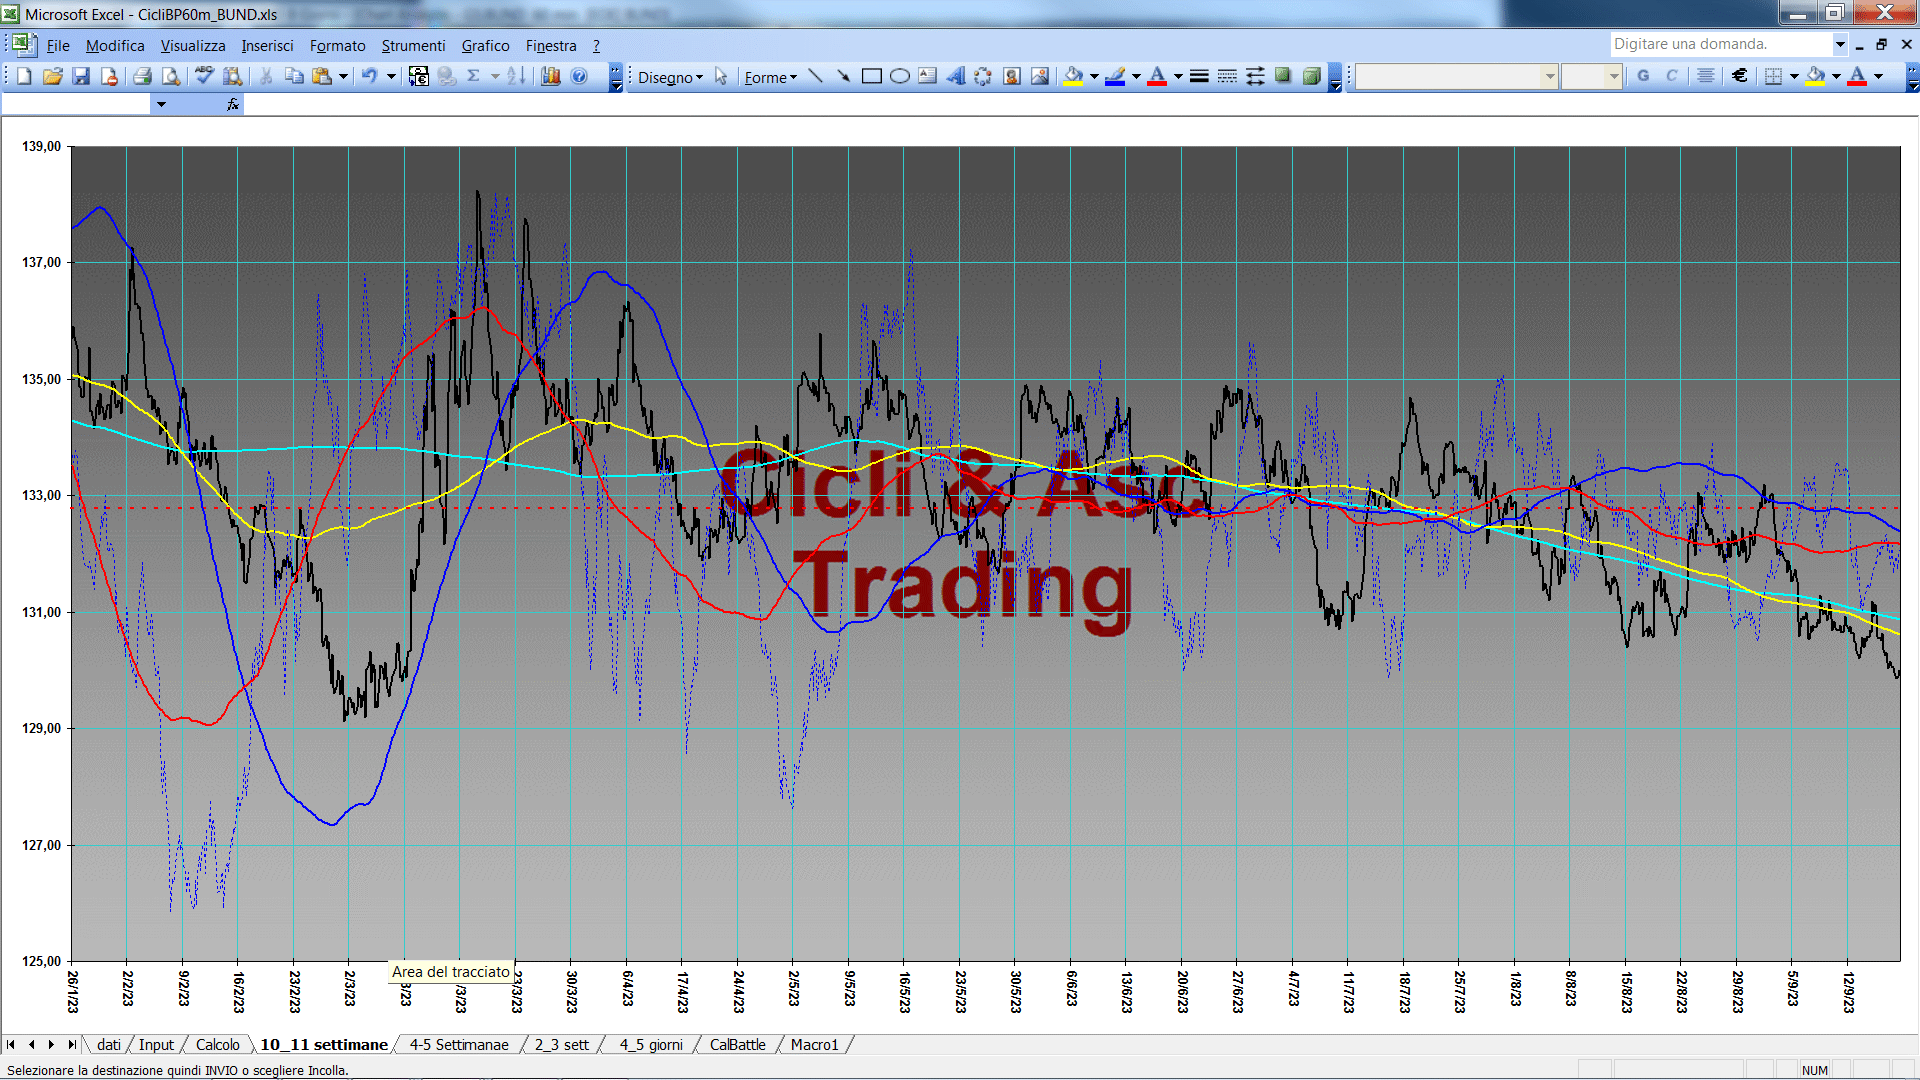
Task: Save the workbook using the floppy disk icon
Action: pos(81,76)
